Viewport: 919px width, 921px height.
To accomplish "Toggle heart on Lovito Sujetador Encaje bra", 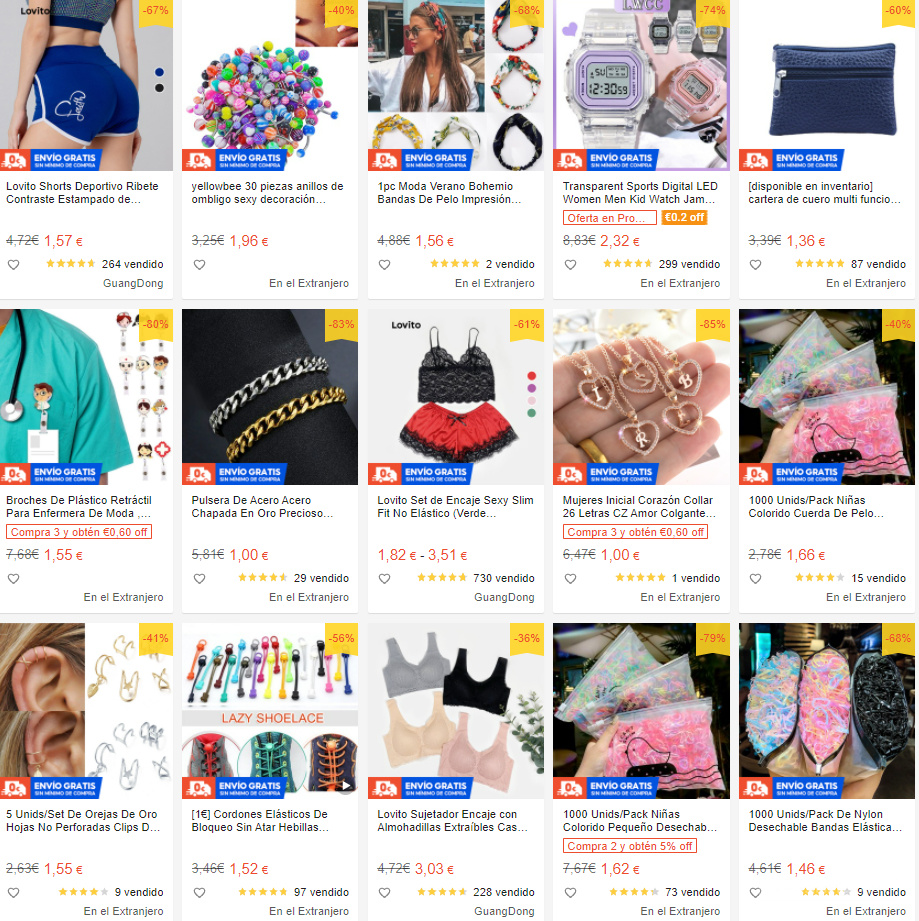I will (385, 893).
